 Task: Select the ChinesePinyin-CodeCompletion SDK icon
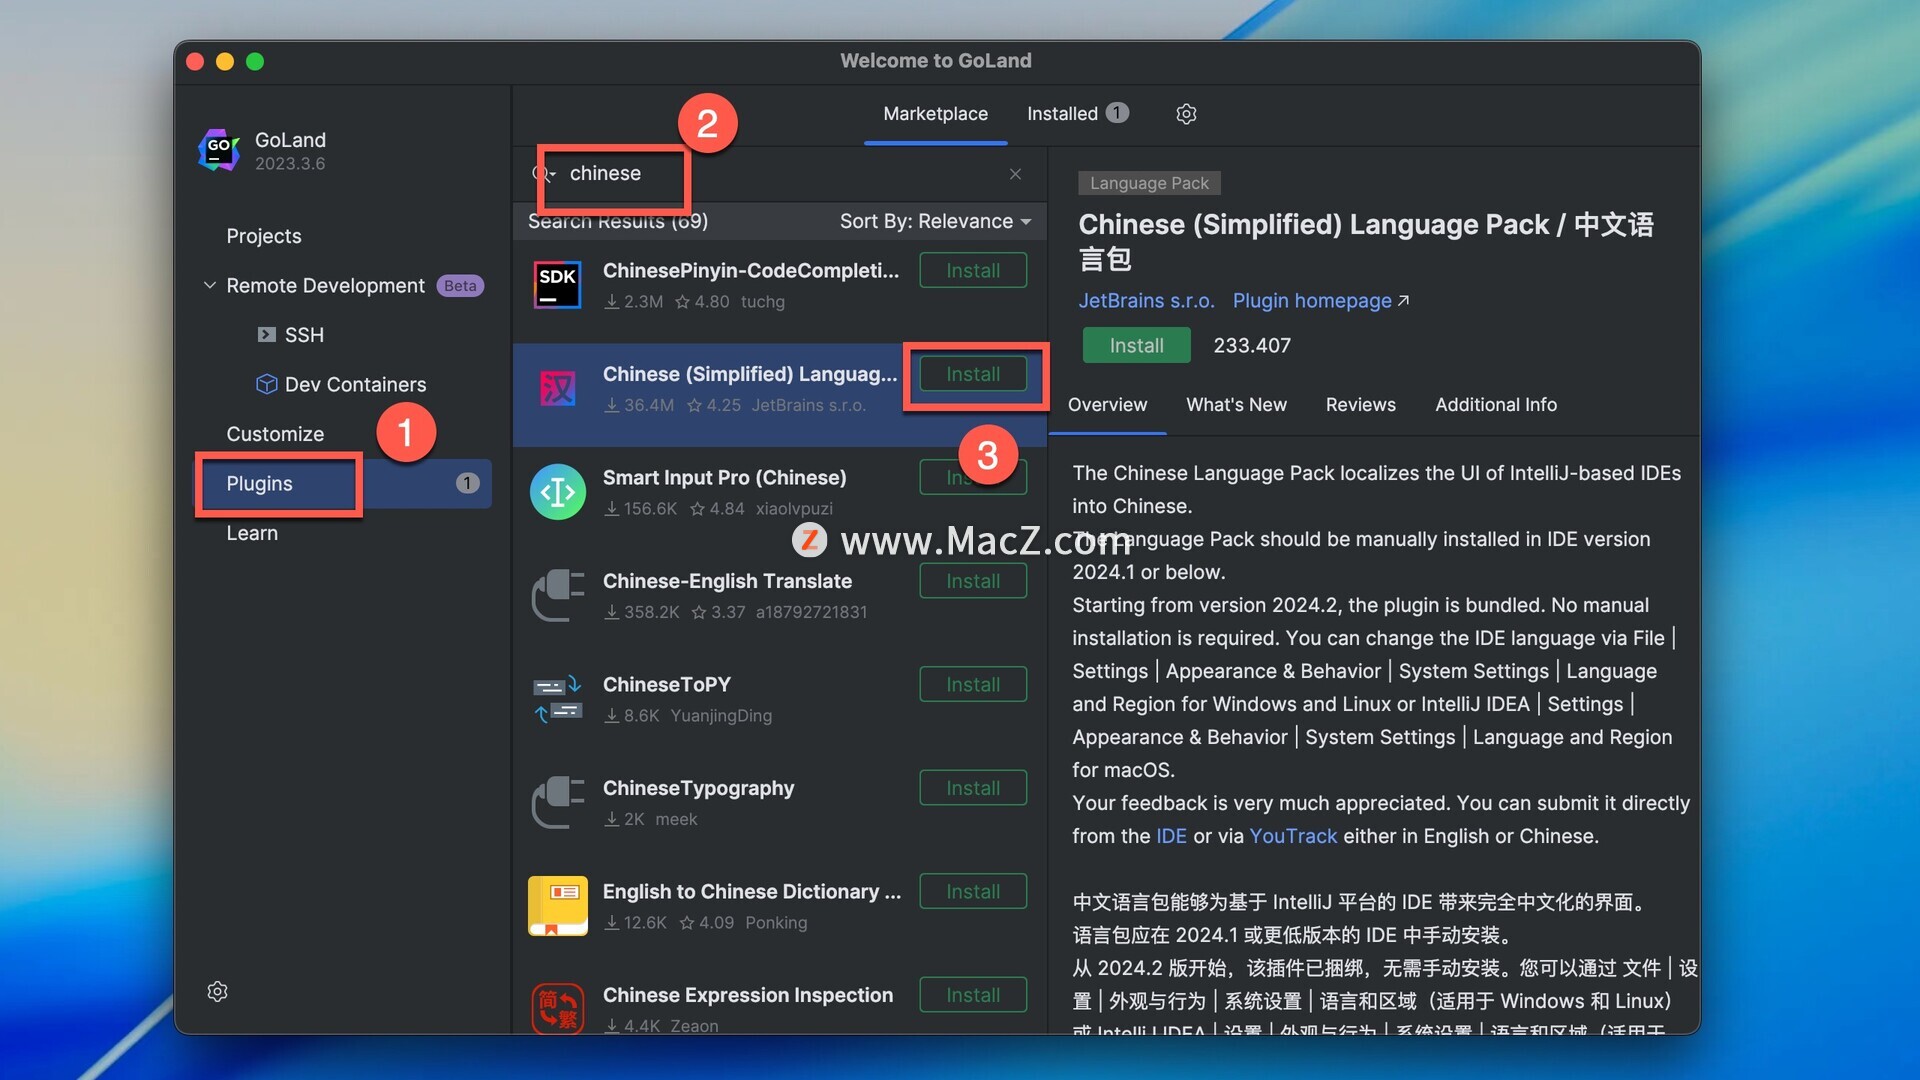557,285
